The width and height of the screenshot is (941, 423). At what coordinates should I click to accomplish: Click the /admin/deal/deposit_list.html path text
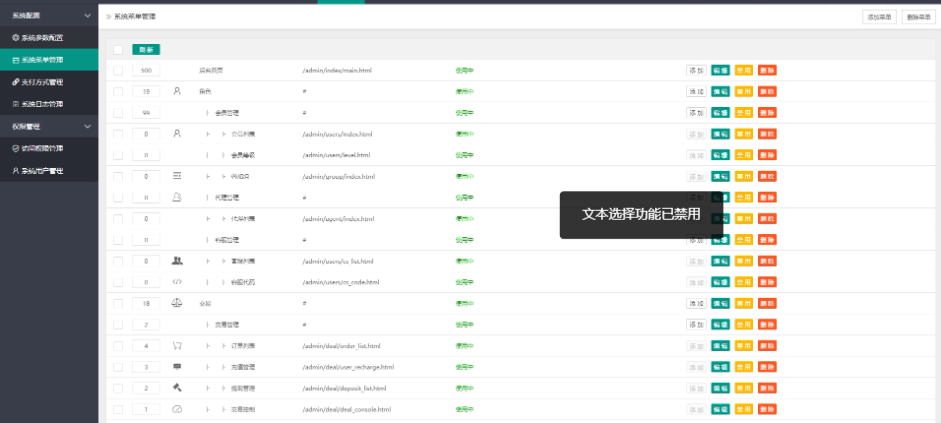(344, 388)
